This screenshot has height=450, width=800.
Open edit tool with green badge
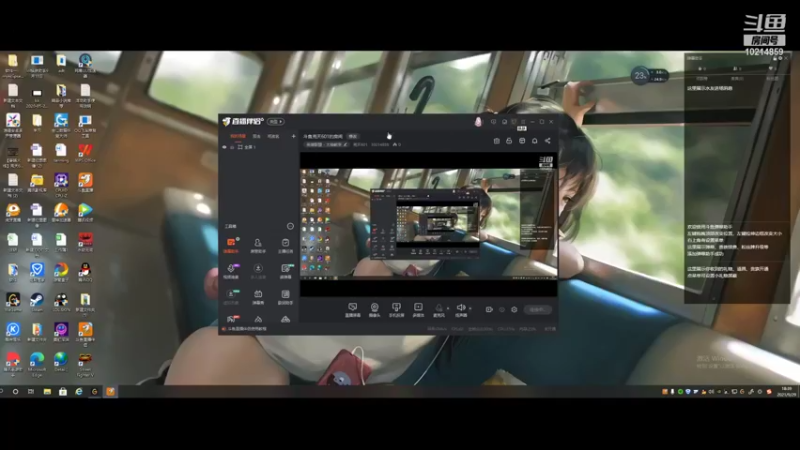tap(286, 271)
